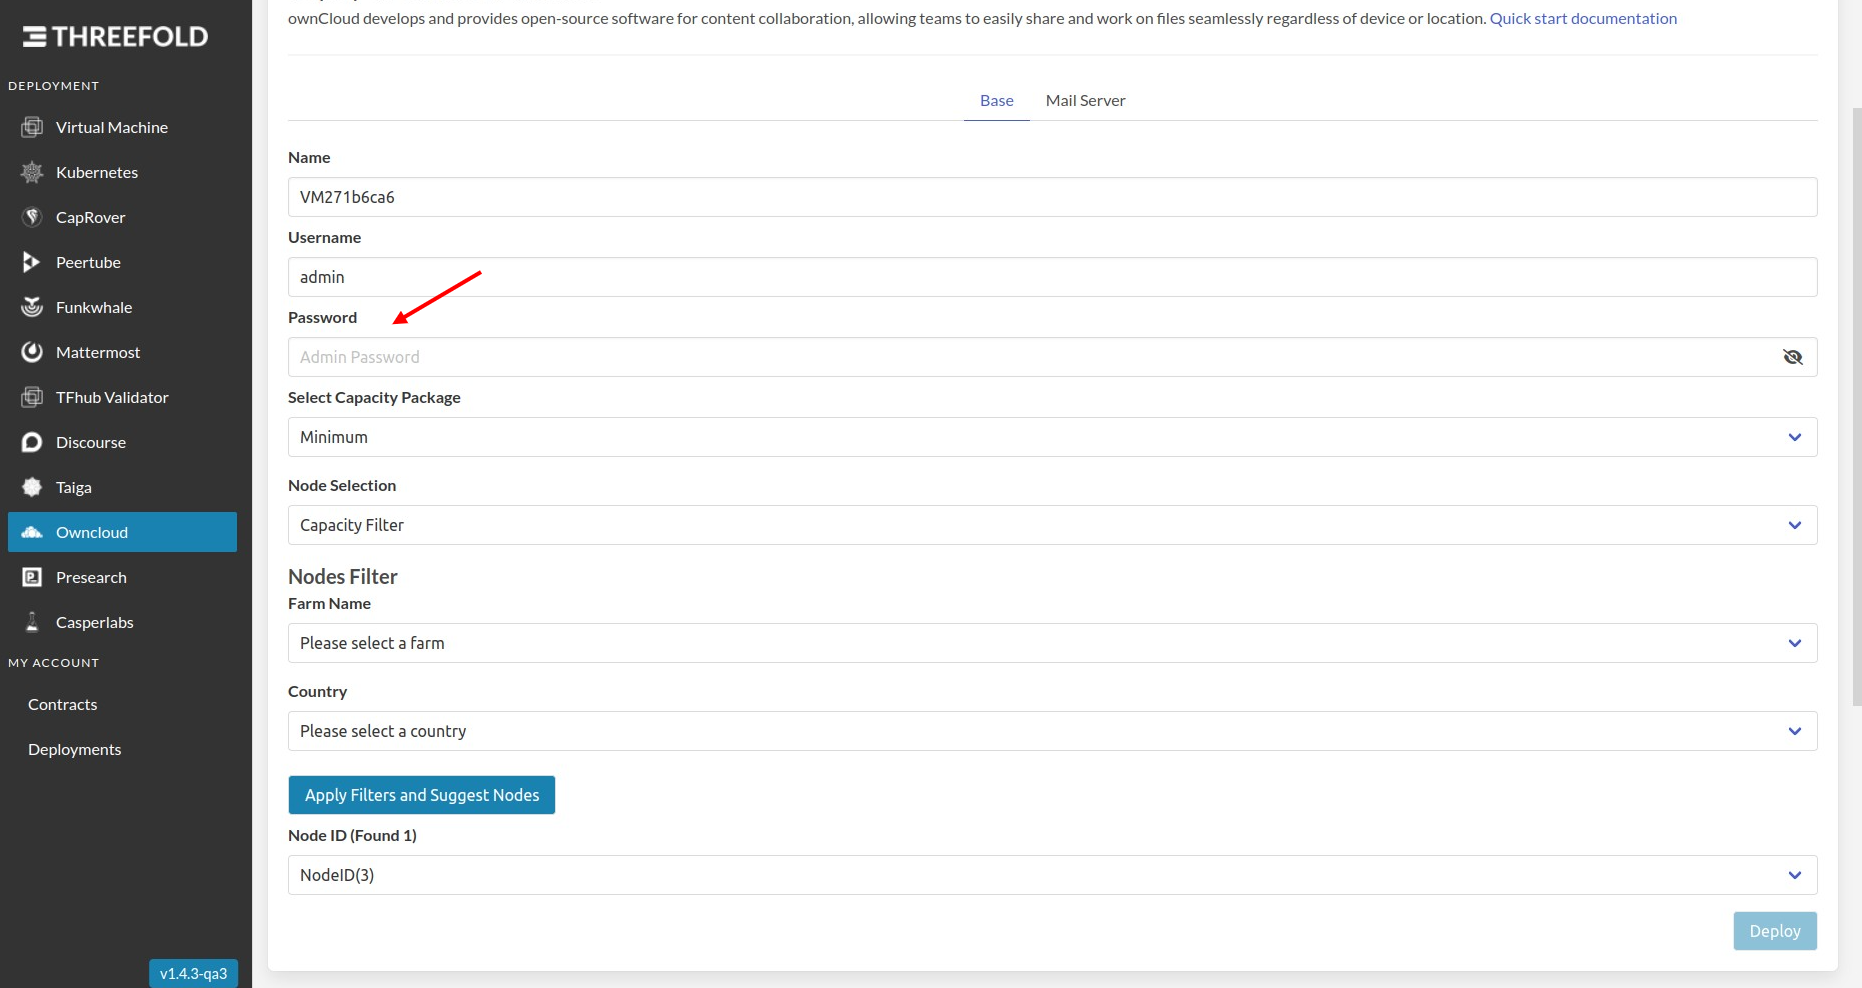Select the Funkwhale icon

point(33,307)
